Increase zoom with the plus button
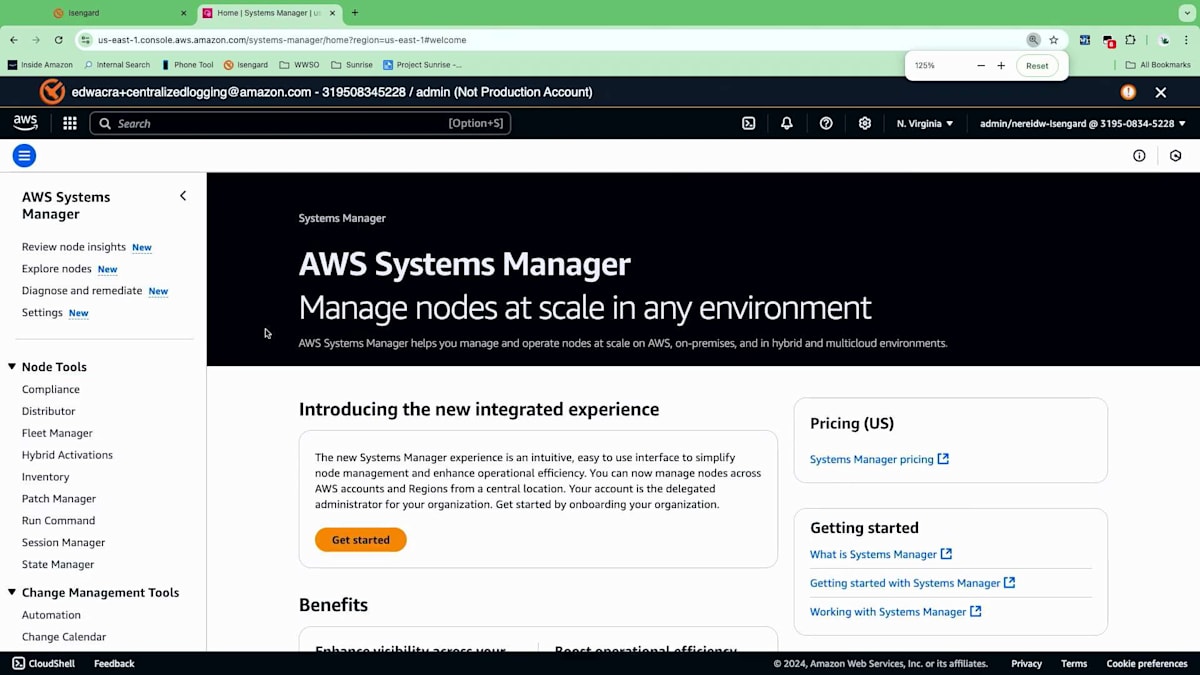 1001,65
